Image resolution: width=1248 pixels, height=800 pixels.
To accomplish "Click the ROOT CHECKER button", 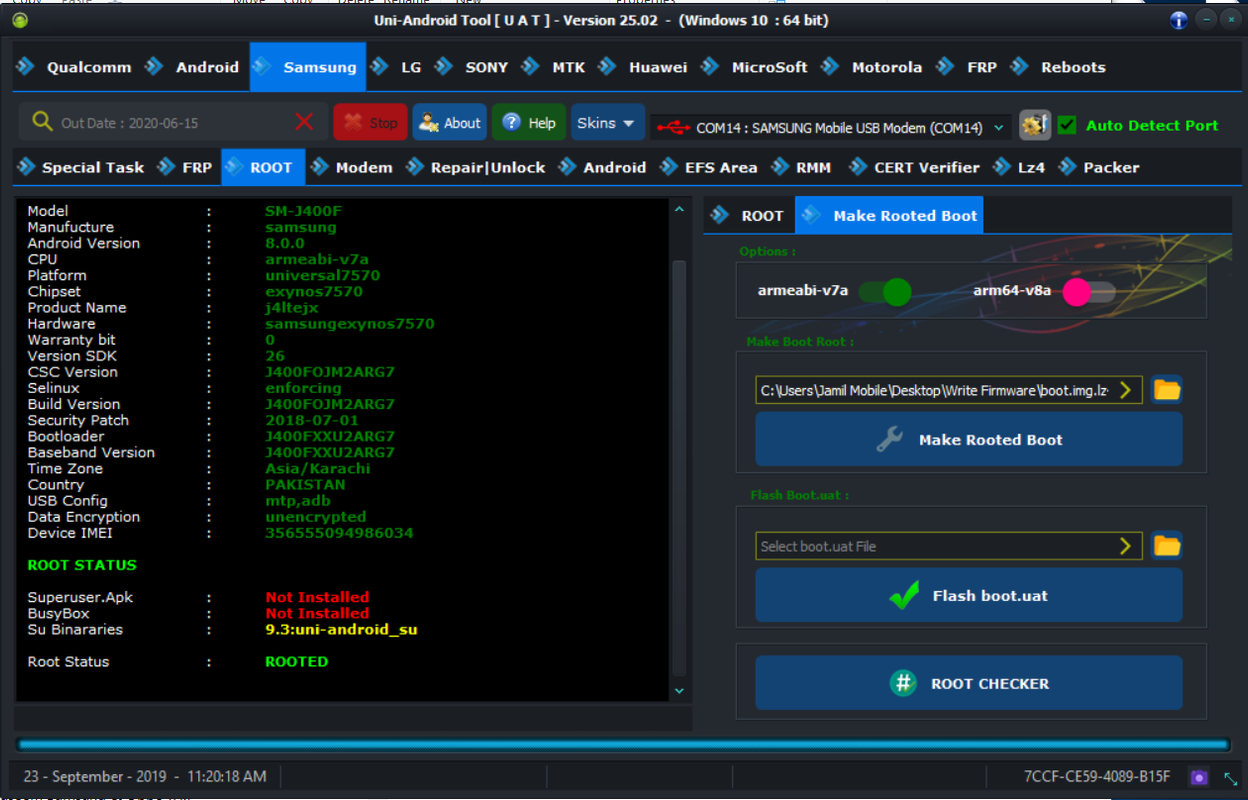I will (x=969, y=683).
